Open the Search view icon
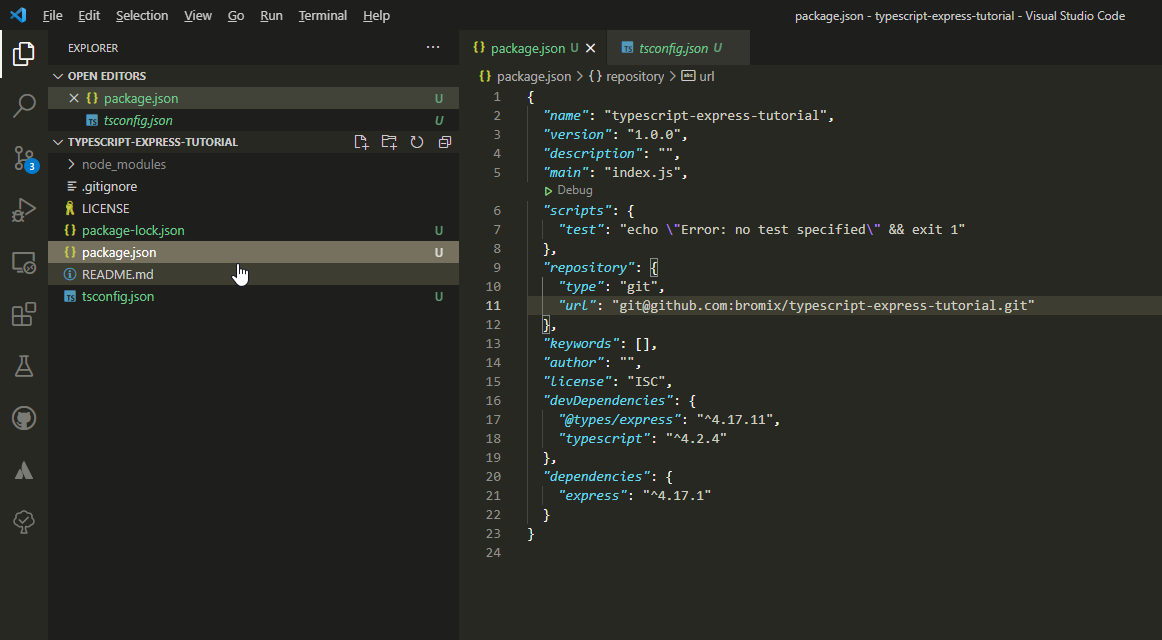This screenshot has width=1162, height=640. [24, 105]
